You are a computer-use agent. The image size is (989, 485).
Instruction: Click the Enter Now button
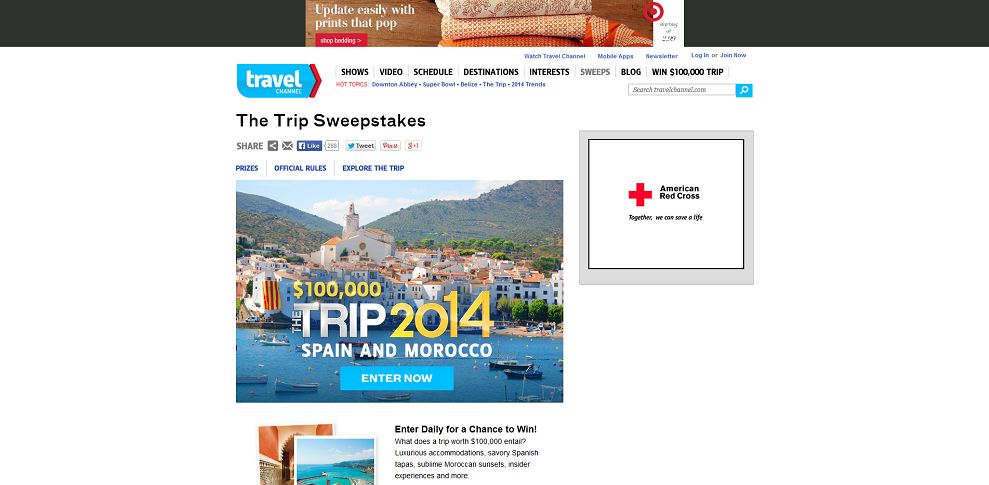(397, 378)
